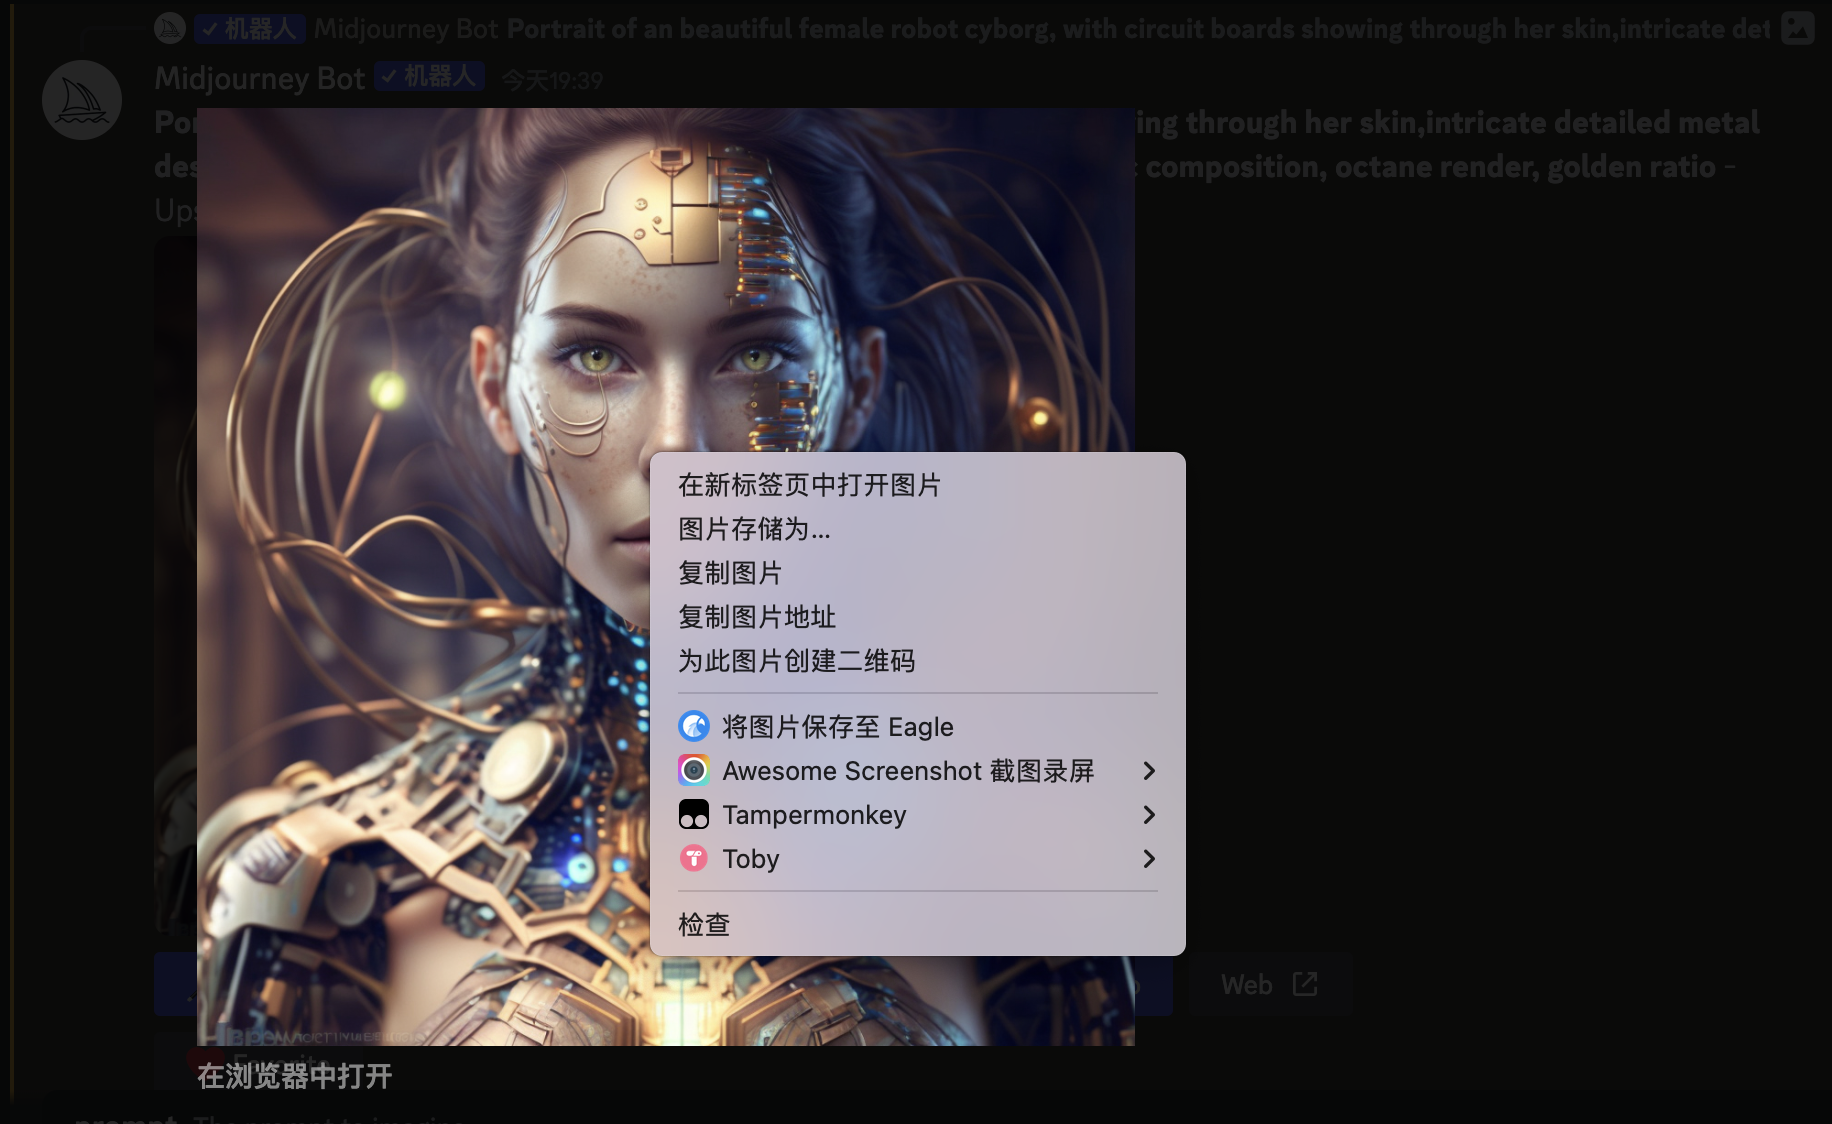
Task: Click the Midjourney Bot username in message header
Action: pos(260,78)
